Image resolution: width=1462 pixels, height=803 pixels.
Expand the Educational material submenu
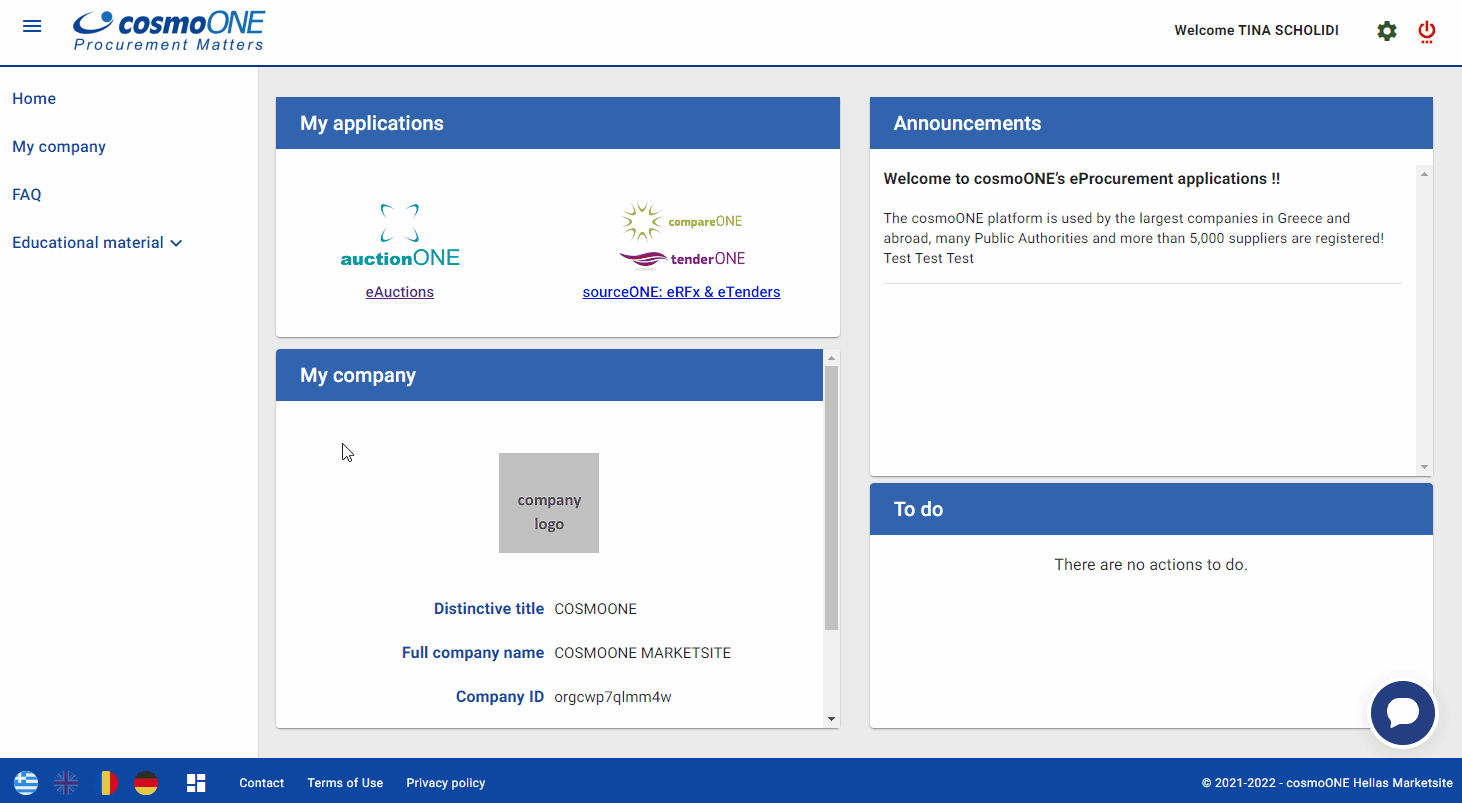[x=97, y=243]
